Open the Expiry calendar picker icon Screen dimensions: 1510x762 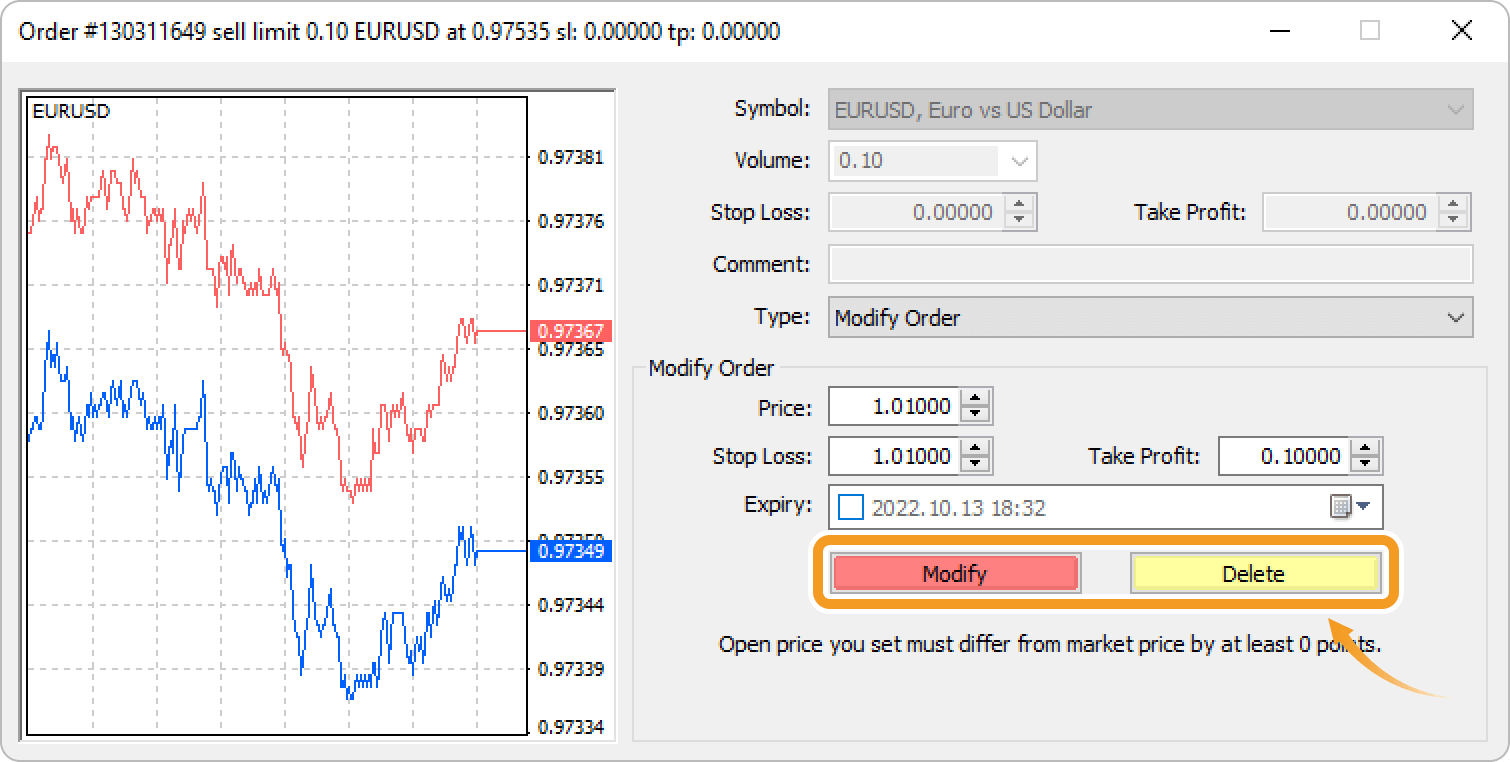(x=1350, y=507)
